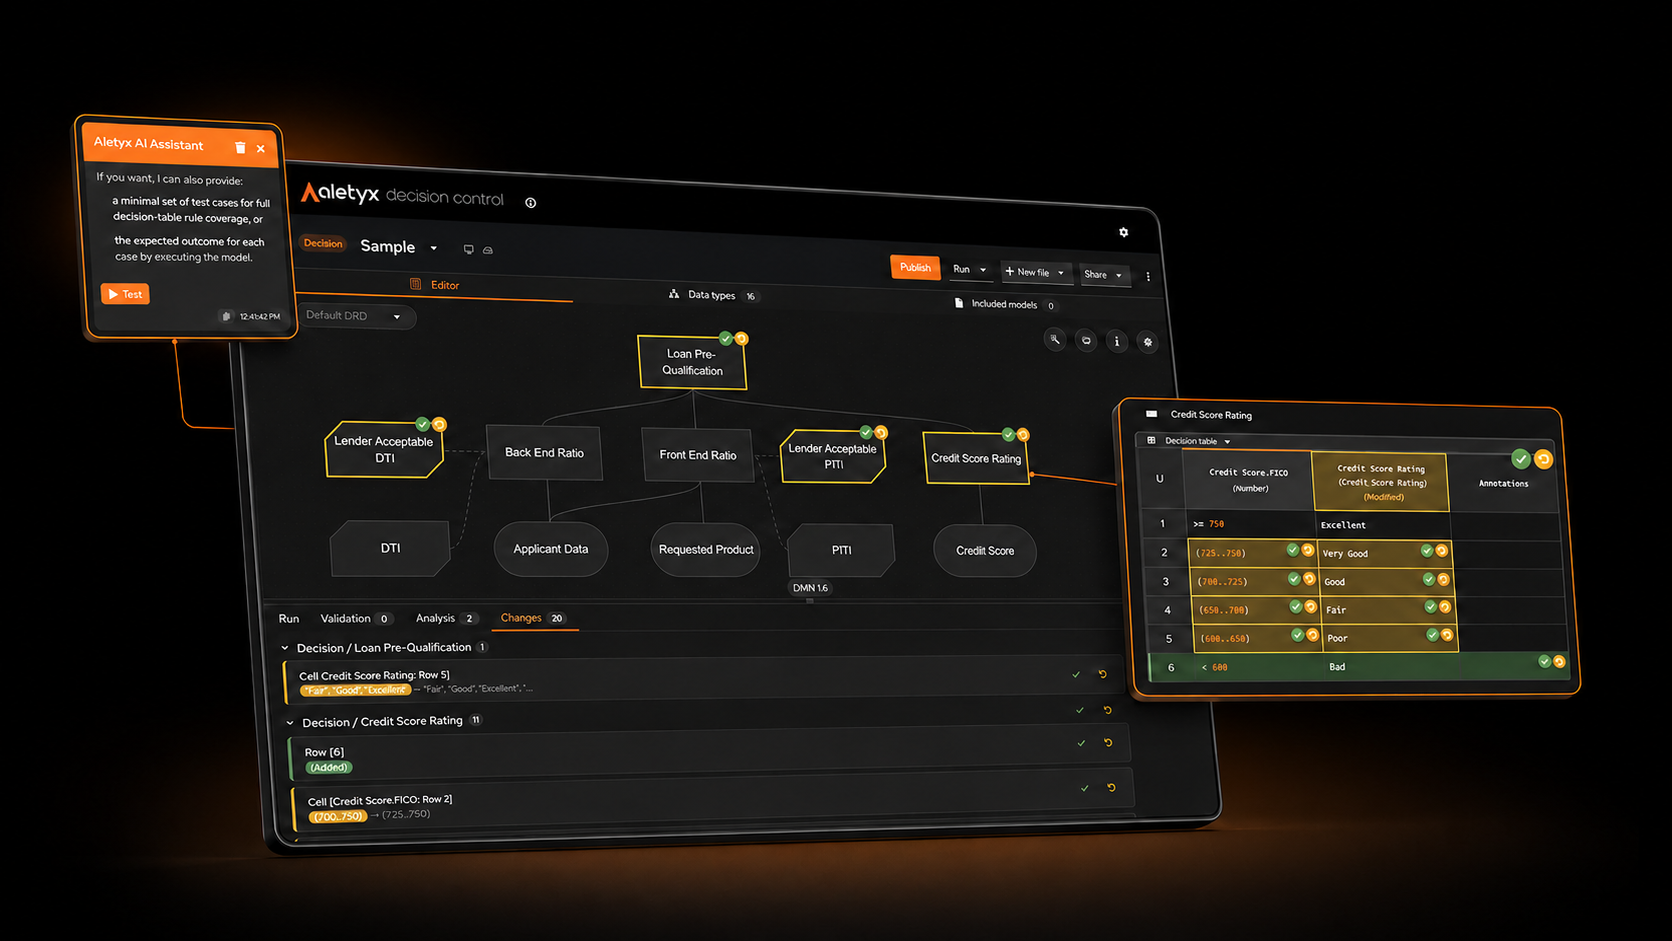Accept all Decision / Credit Score Rating changes
This screenshot has width=1672, height=941.
1080,710
